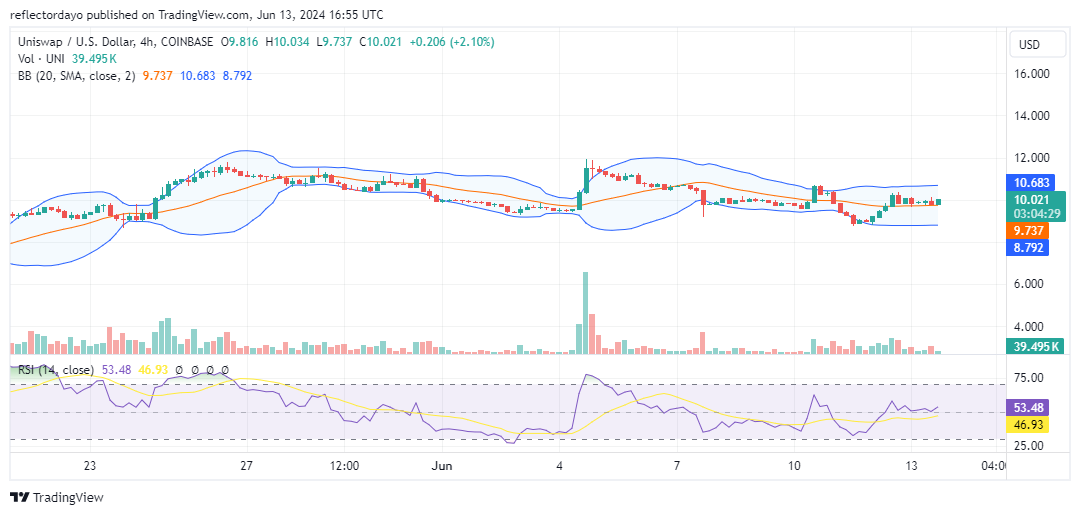Screen dimensions: 1080x515
Task: Select the RSI (14, close) indicator legend
Action: (56, 370)
